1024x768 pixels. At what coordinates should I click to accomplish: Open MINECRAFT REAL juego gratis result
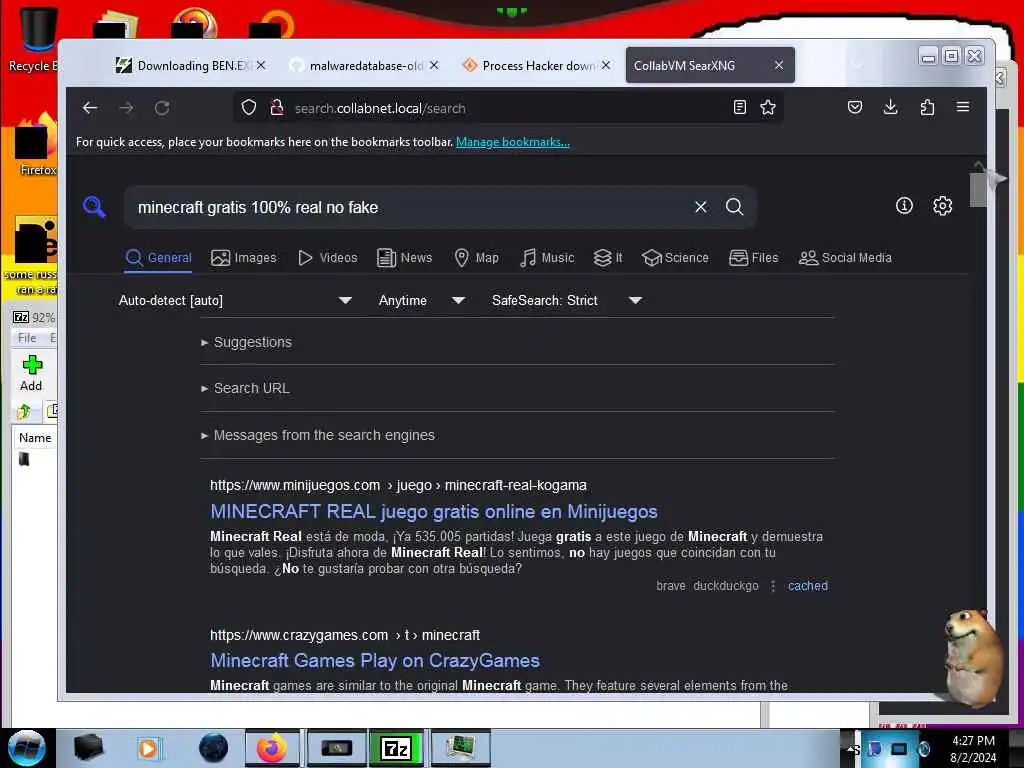[434, 511]
